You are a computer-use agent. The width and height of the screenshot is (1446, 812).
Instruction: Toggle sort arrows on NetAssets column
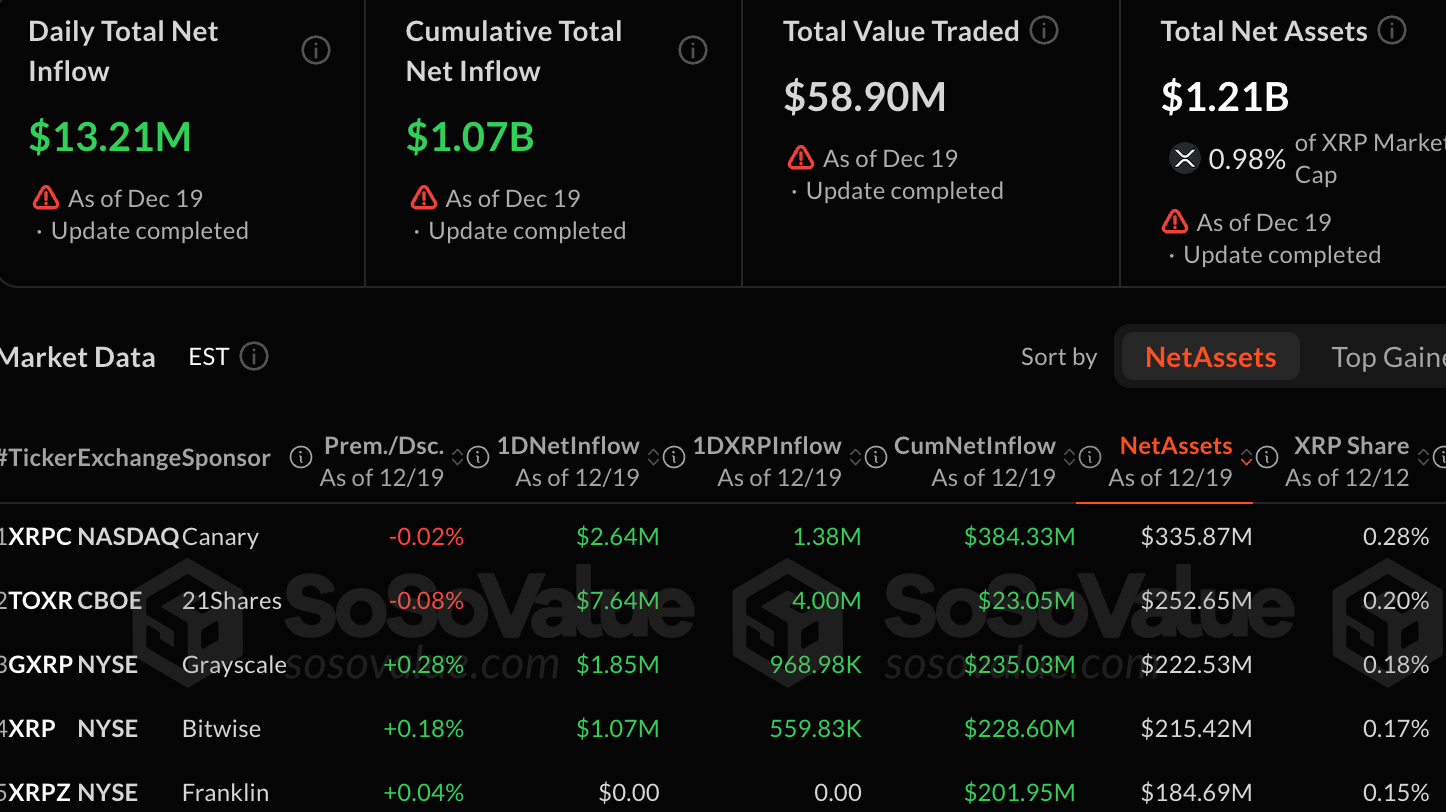(x=1246, y=458)
